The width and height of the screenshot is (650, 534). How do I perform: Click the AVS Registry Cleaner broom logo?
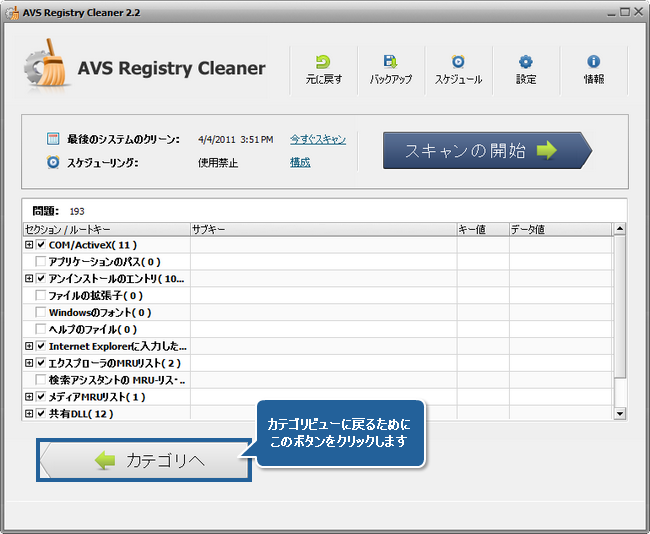[46, 63]
